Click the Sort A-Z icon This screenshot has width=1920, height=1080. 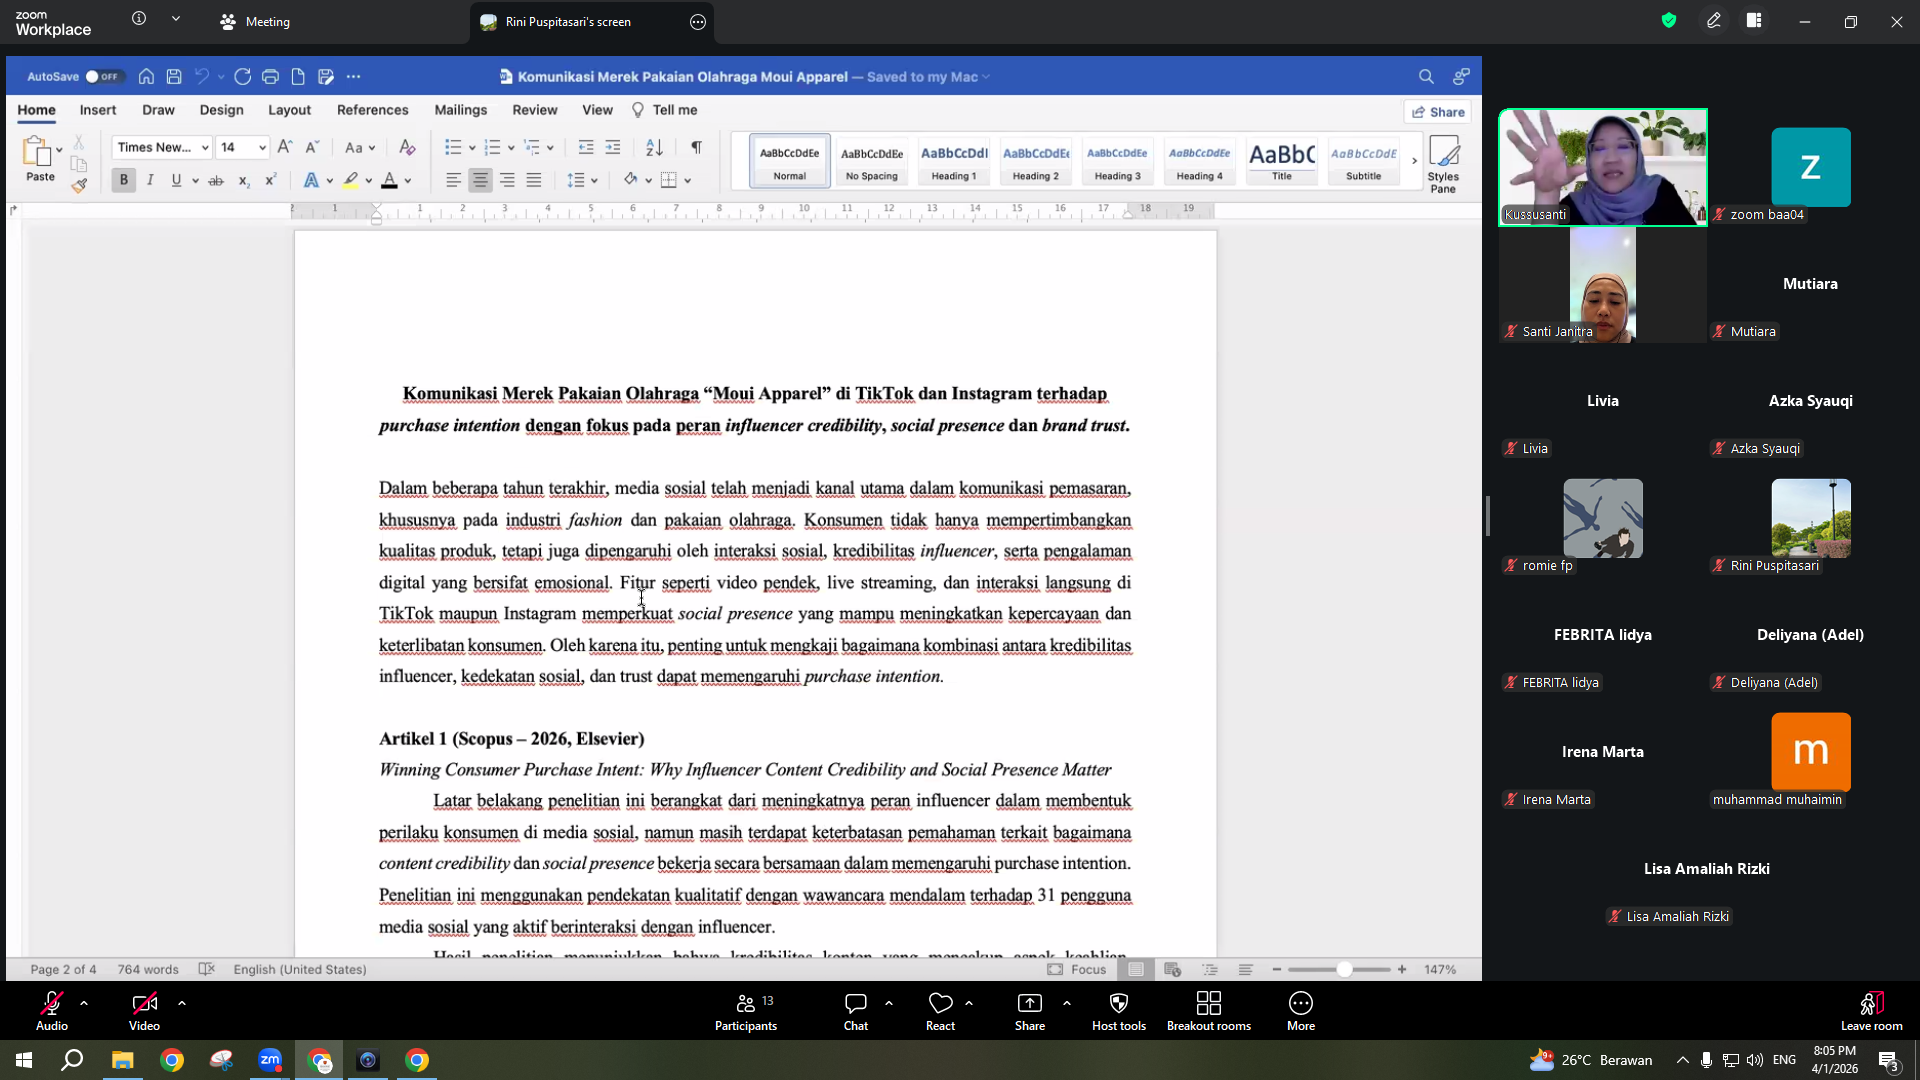[654, 147]
